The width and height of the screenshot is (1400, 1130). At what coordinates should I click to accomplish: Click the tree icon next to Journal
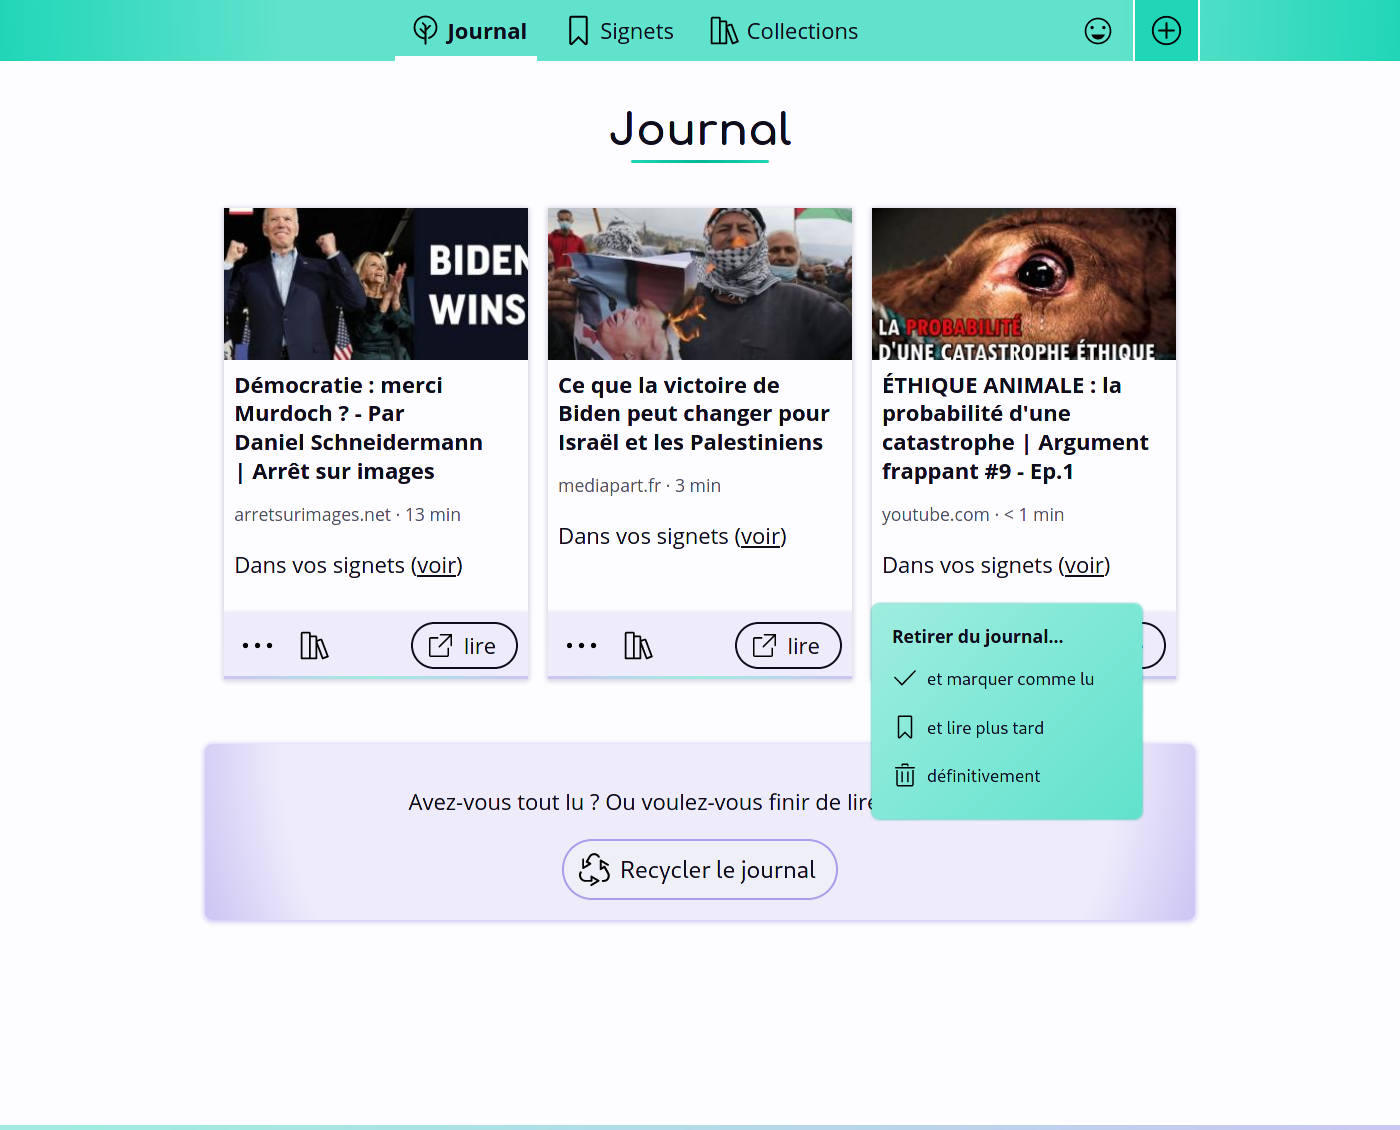(x=425, y=30)
